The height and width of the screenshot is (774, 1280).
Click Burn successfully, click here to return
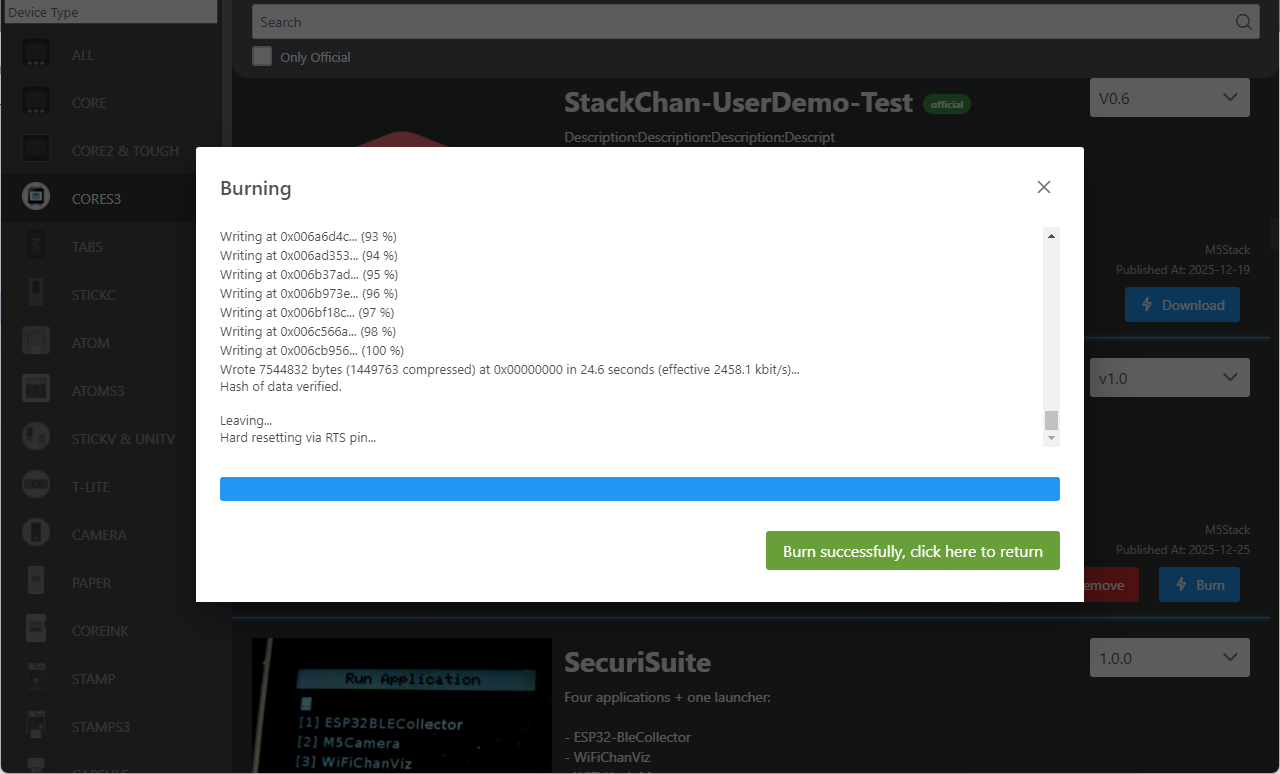pyautogui.click(x=912, y=551)
